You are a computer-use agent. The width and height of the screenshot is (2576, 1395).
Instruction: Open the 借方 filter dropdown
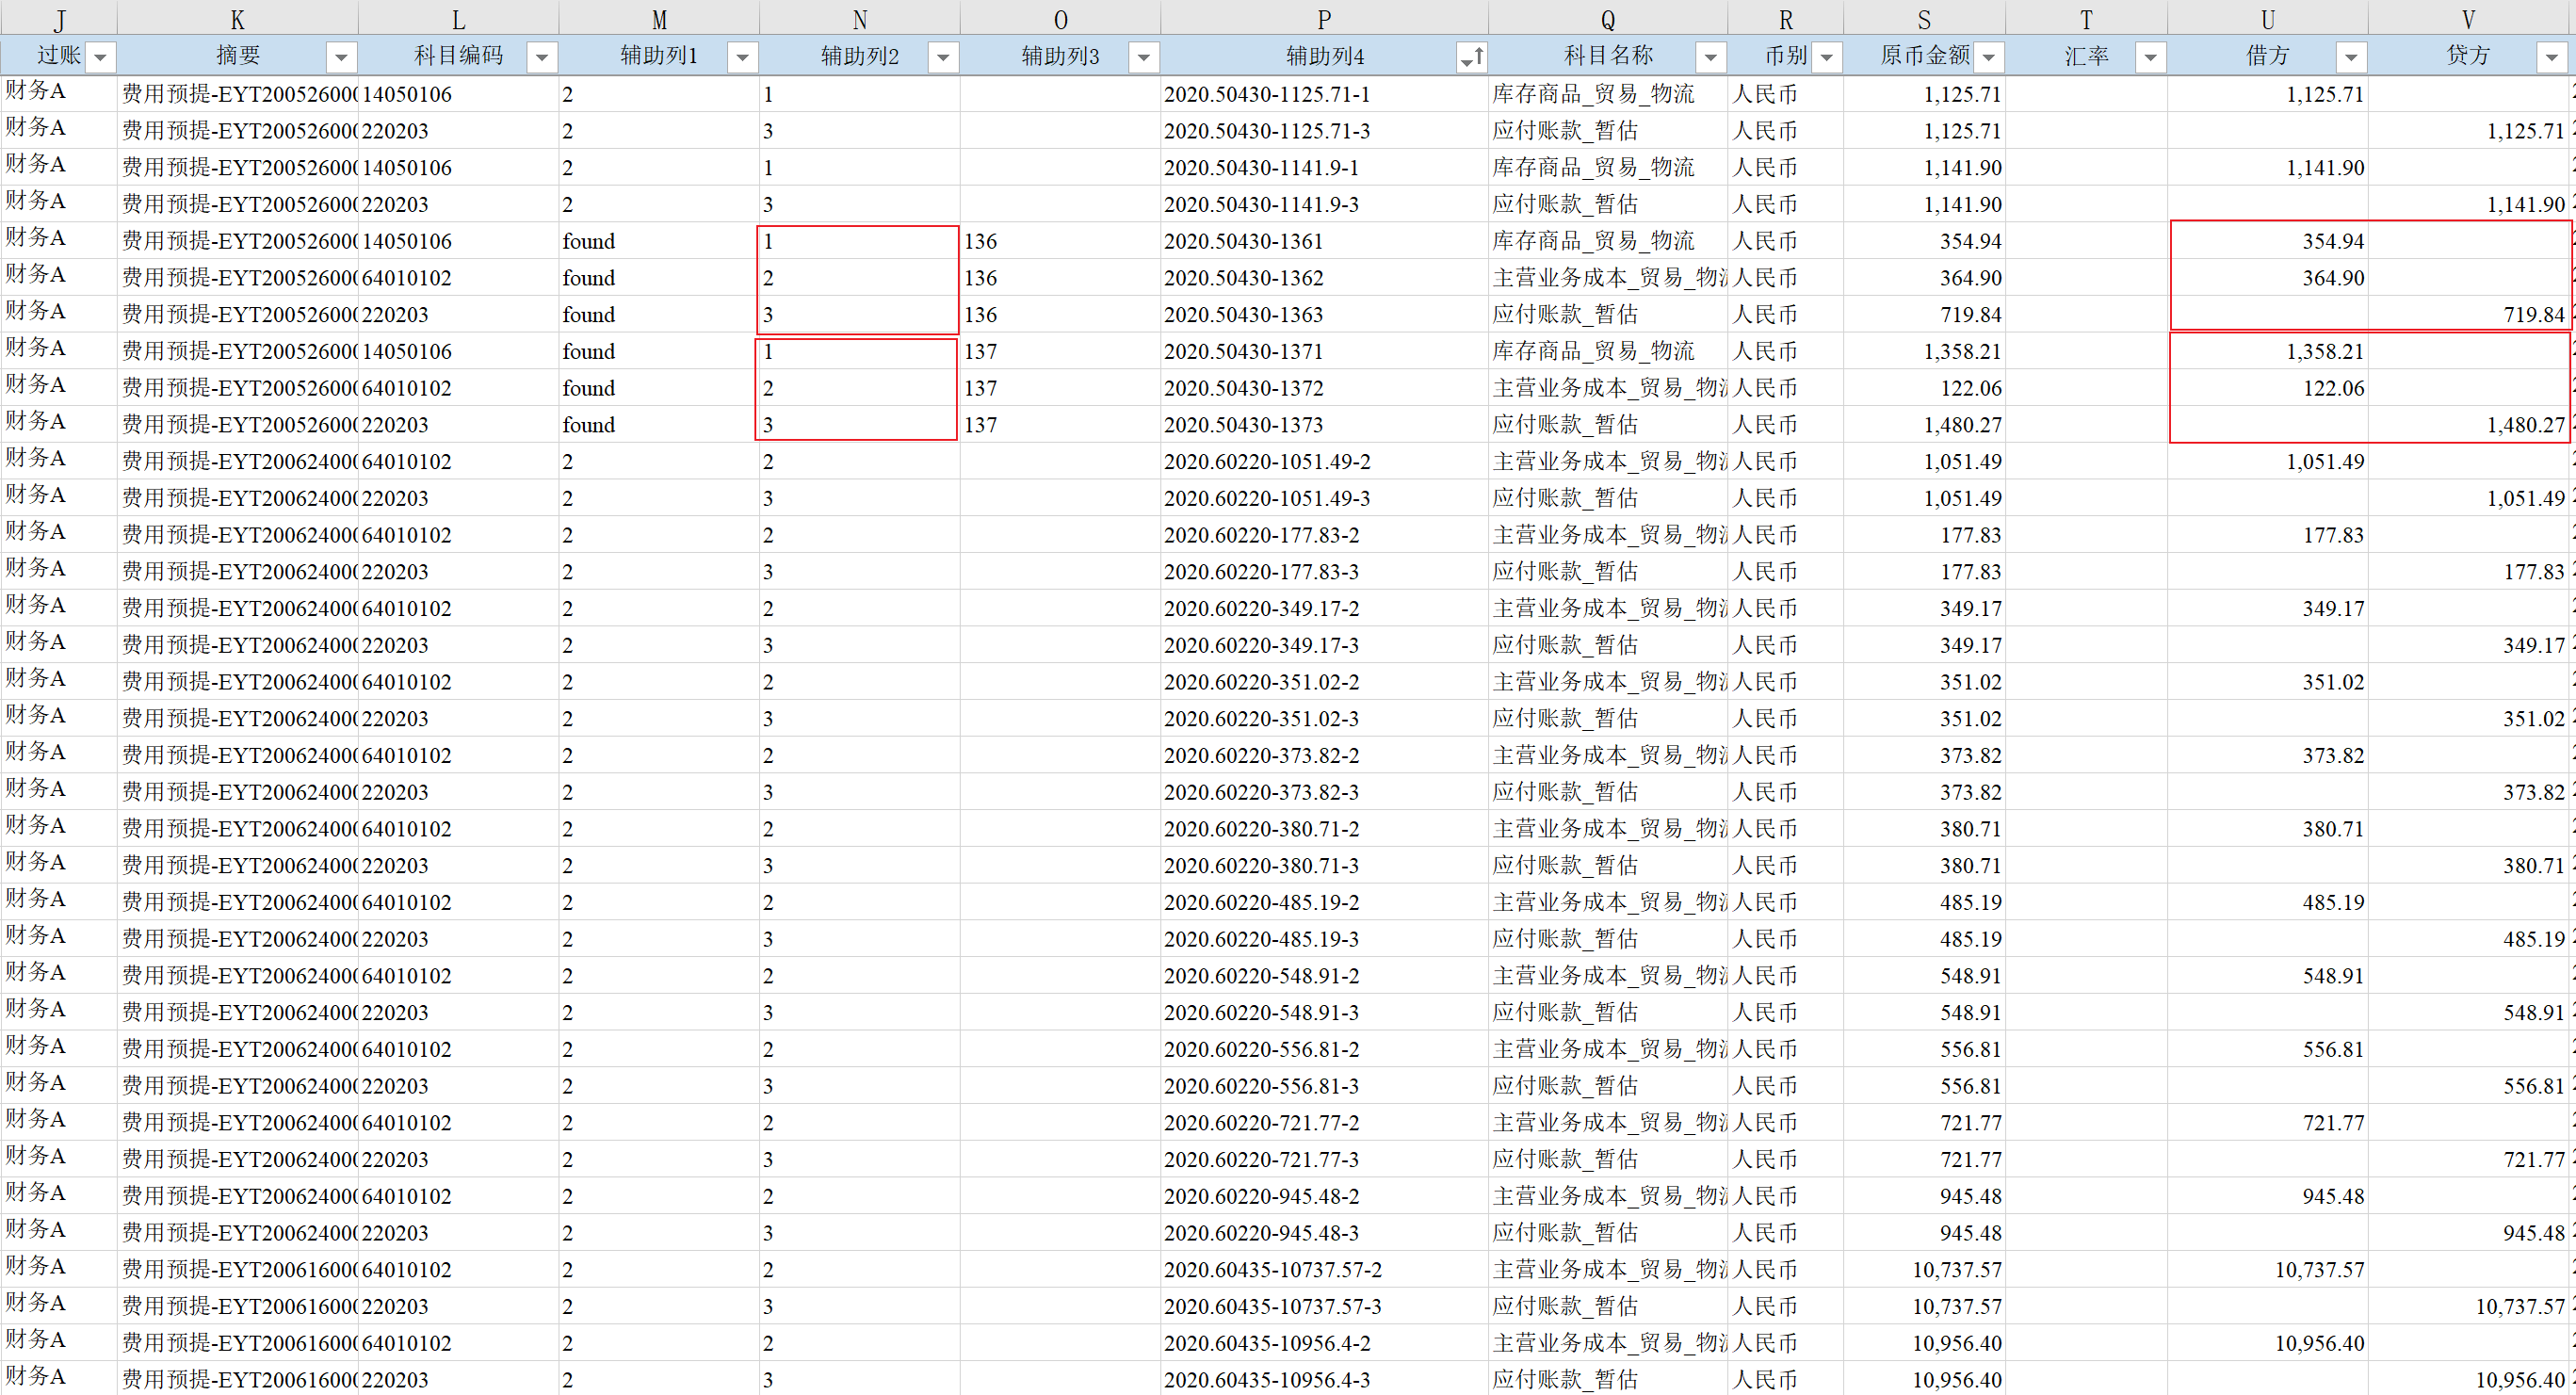pos(2351,57)
